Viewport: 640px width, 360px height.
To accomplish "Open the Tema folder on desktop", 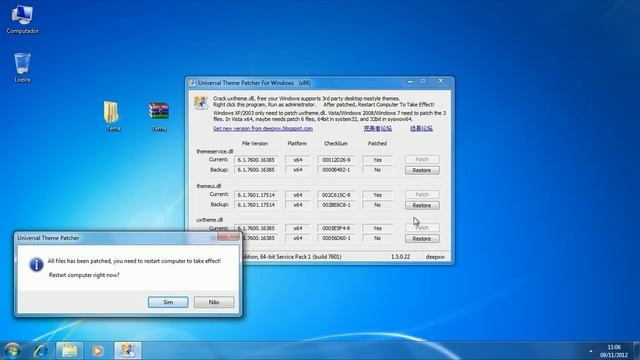I will (113, 116).
